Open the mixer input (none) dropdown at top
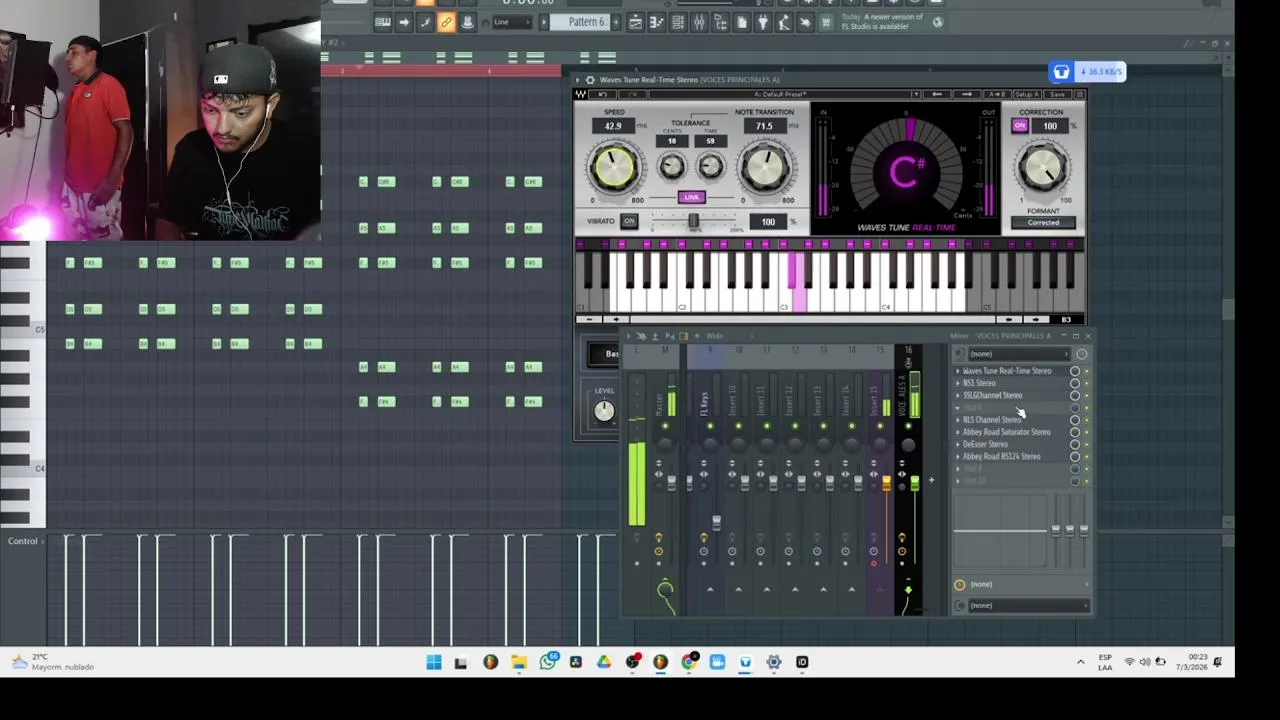 point(1019,354)
